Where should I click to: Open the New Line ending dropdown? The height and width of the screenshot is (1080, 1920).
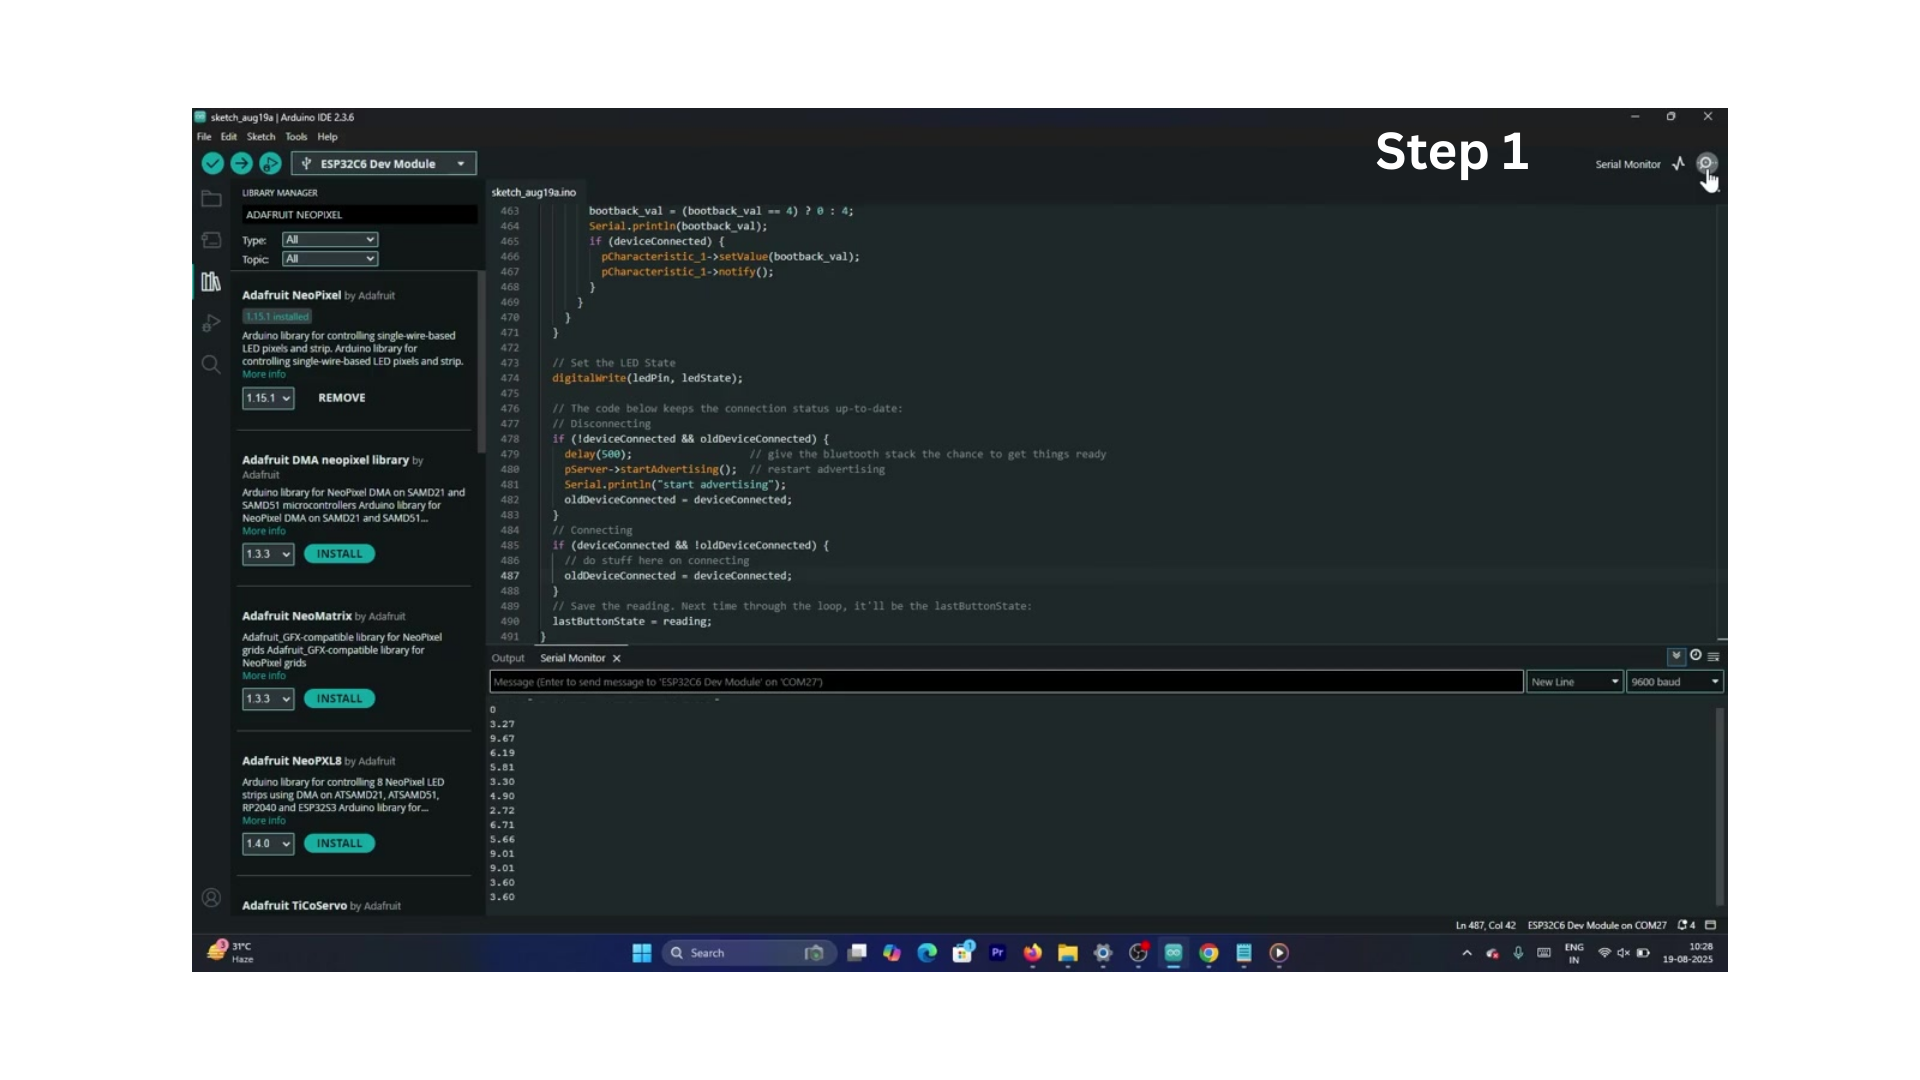click(x=1575, y=682)
